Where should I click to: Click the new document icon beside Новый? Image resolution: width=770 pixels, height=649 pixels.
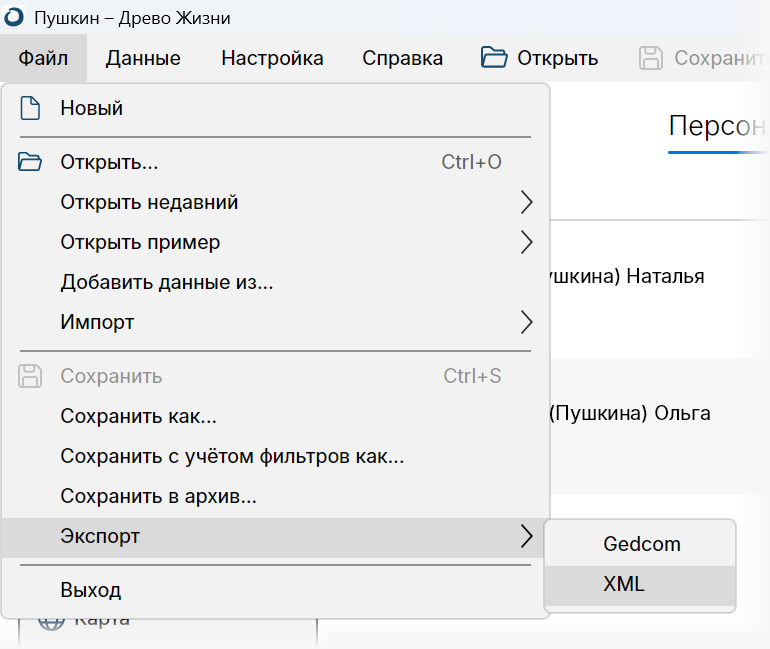tap(30, 108)
